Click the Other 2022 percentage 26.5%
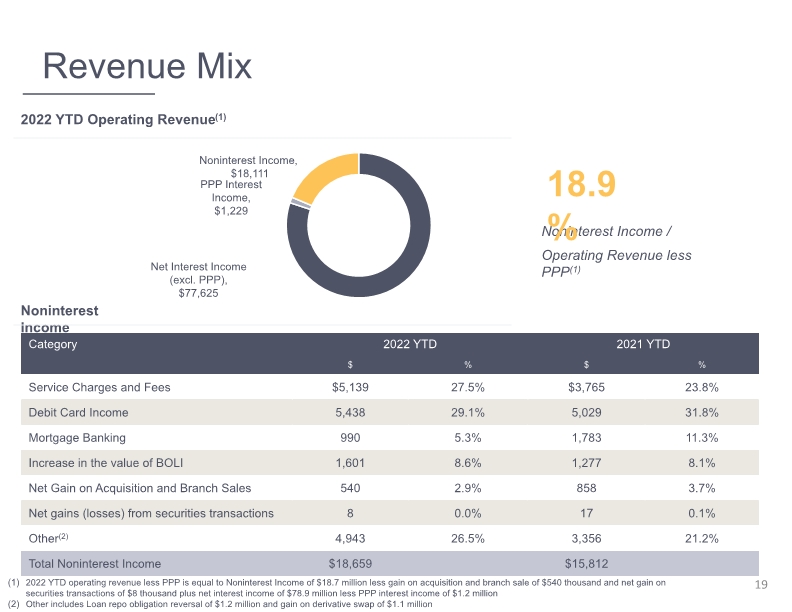Viewport: 792px width, 612px height. click(x=468, y=539)
